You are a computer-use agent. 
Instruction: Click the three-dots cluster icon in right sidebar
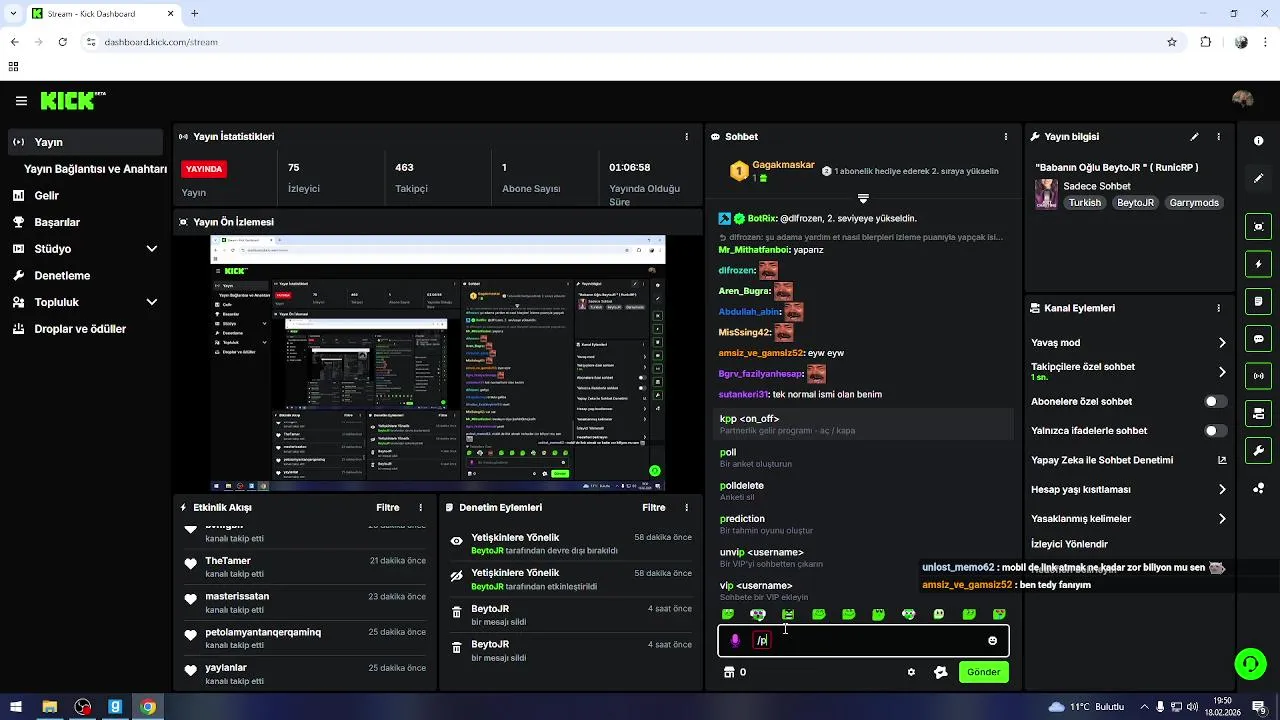pos(1259,488)
